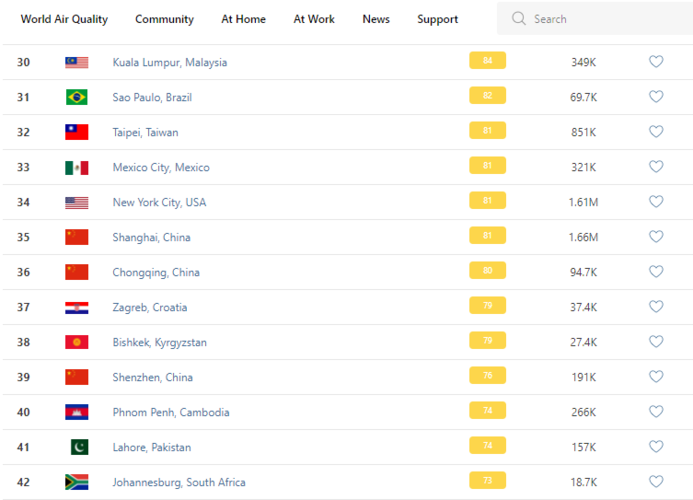The width and height of the screenshot is (693, 500).
Task: Open the Community menu
Action: click(x=164, y=19)
